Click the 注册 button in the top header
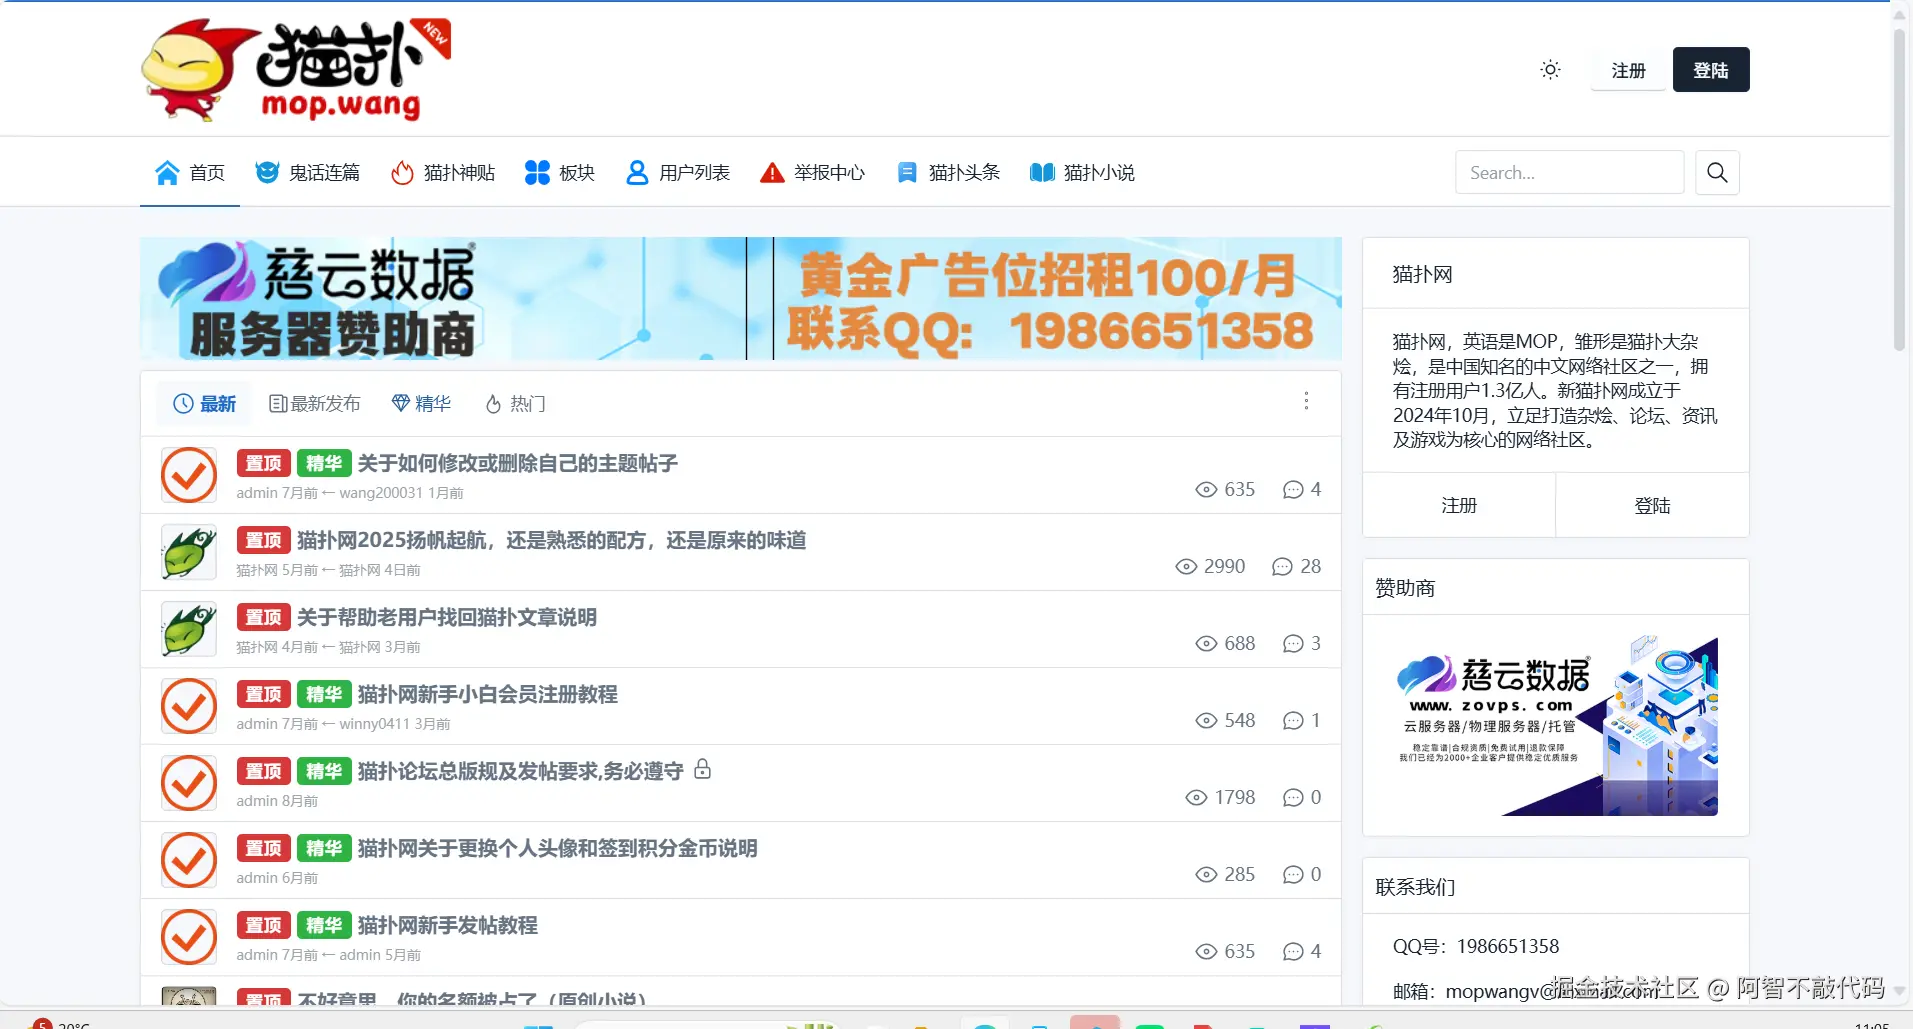Screen dimensions: 1913x1029 click(1628, 70)
